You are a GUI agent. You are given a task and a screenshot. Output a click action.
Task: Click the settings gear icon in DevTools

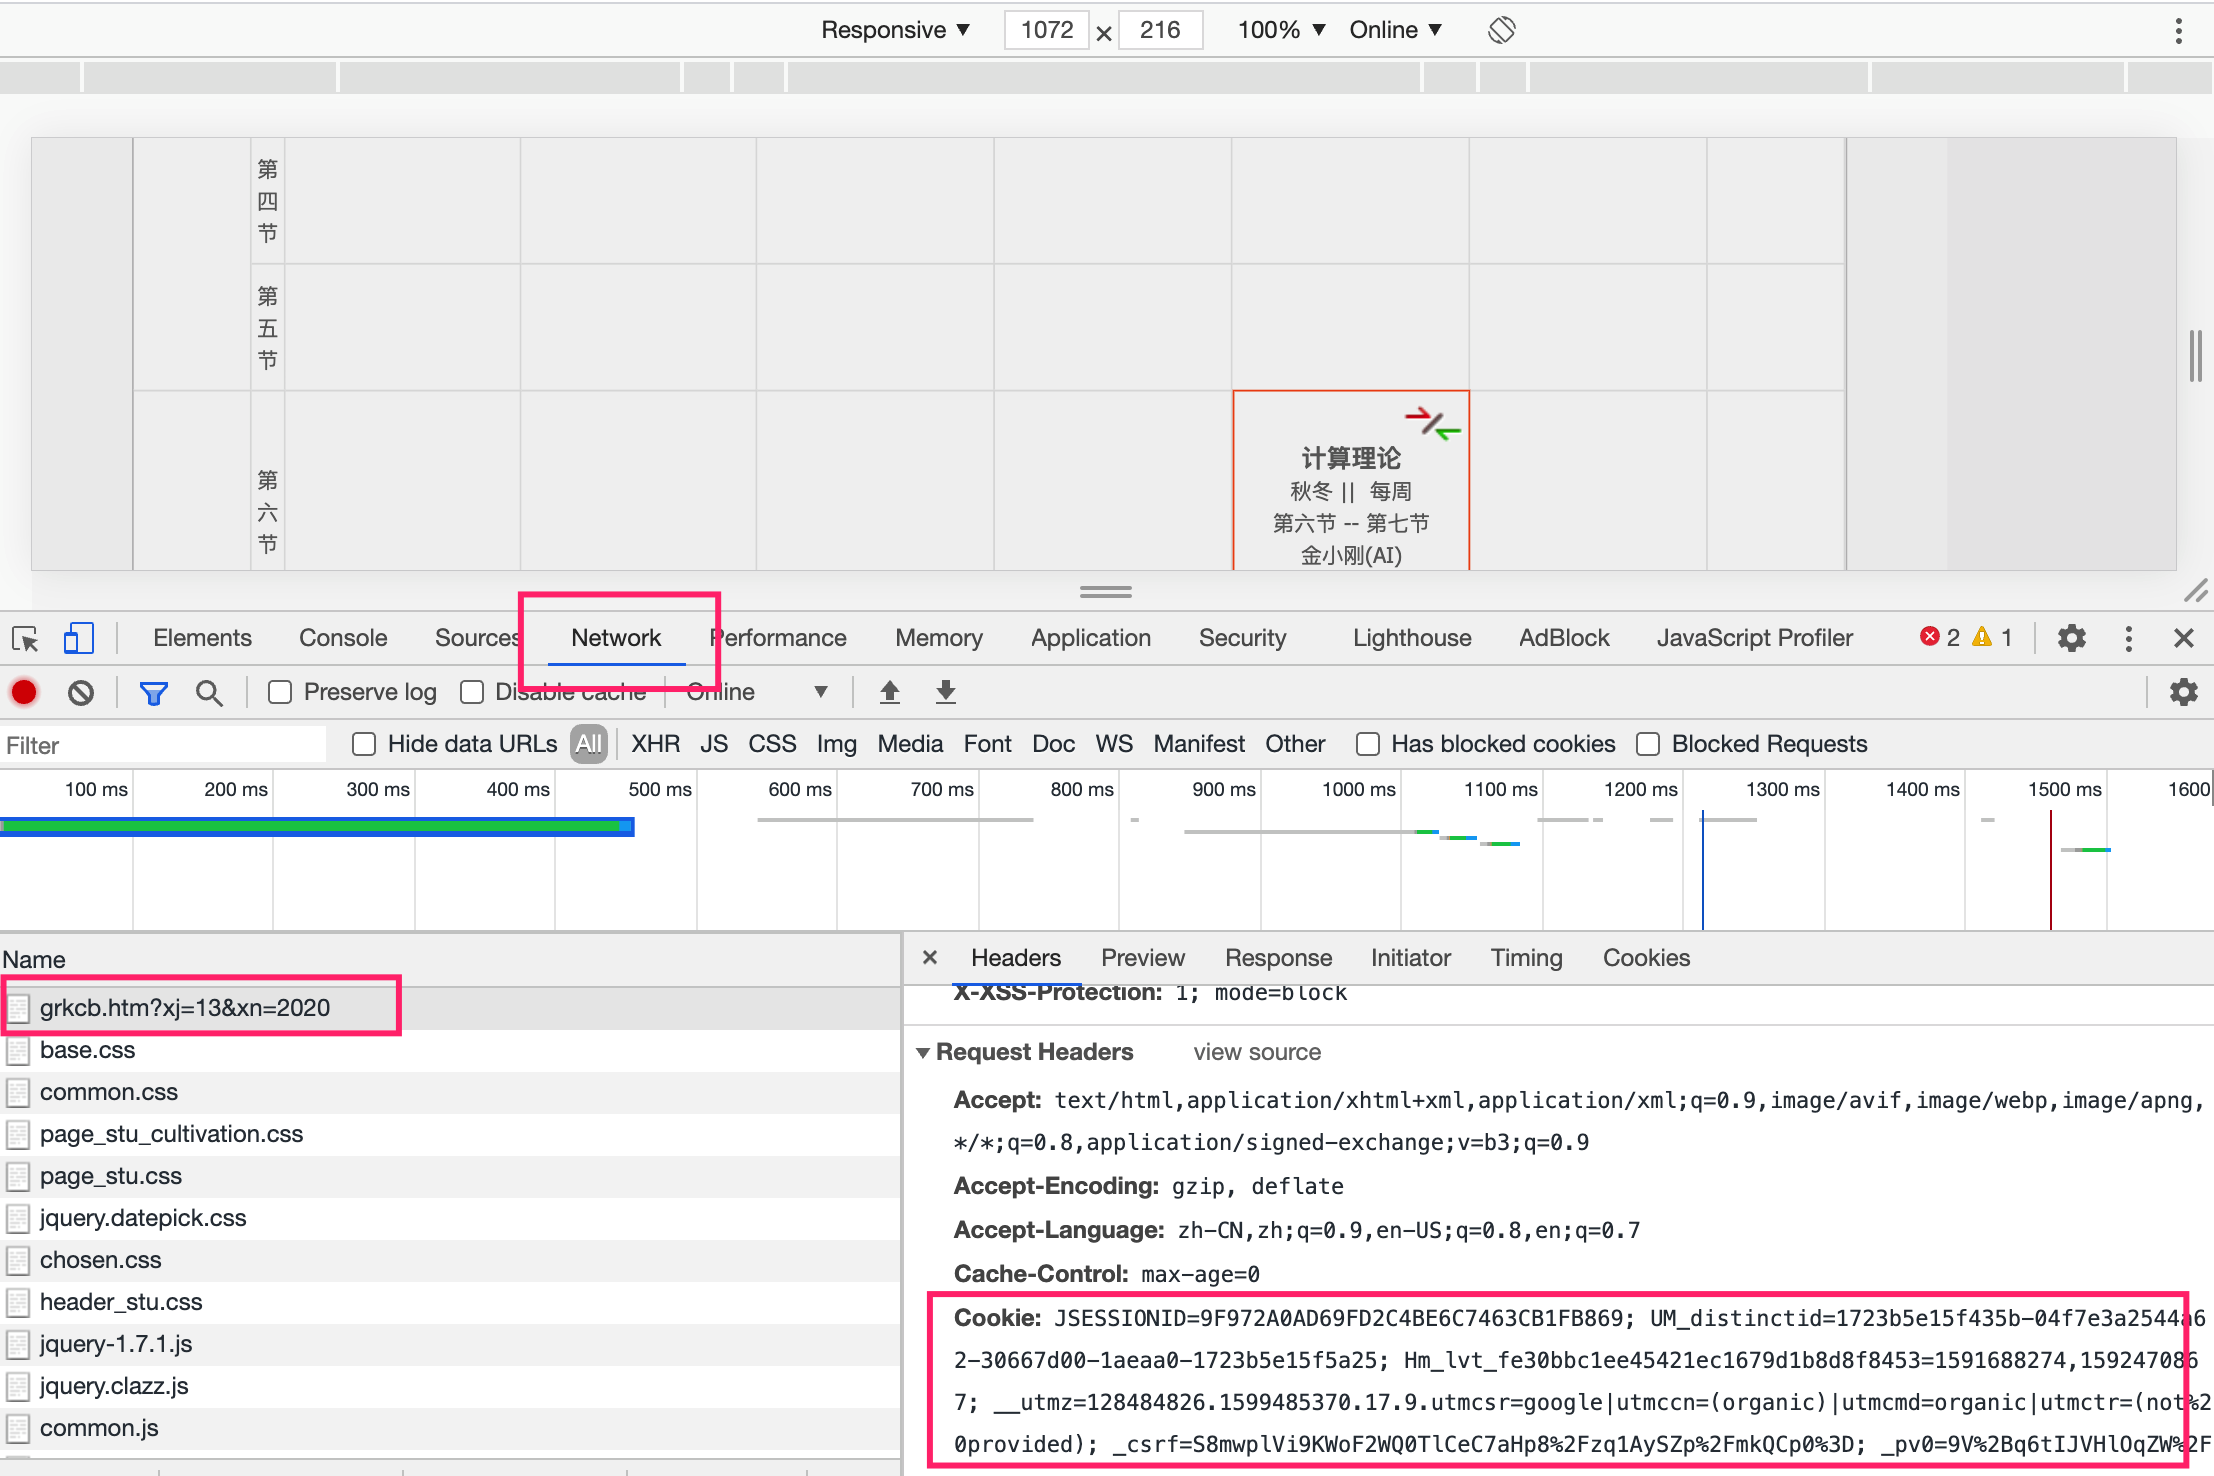click(x=2071, y=638)
